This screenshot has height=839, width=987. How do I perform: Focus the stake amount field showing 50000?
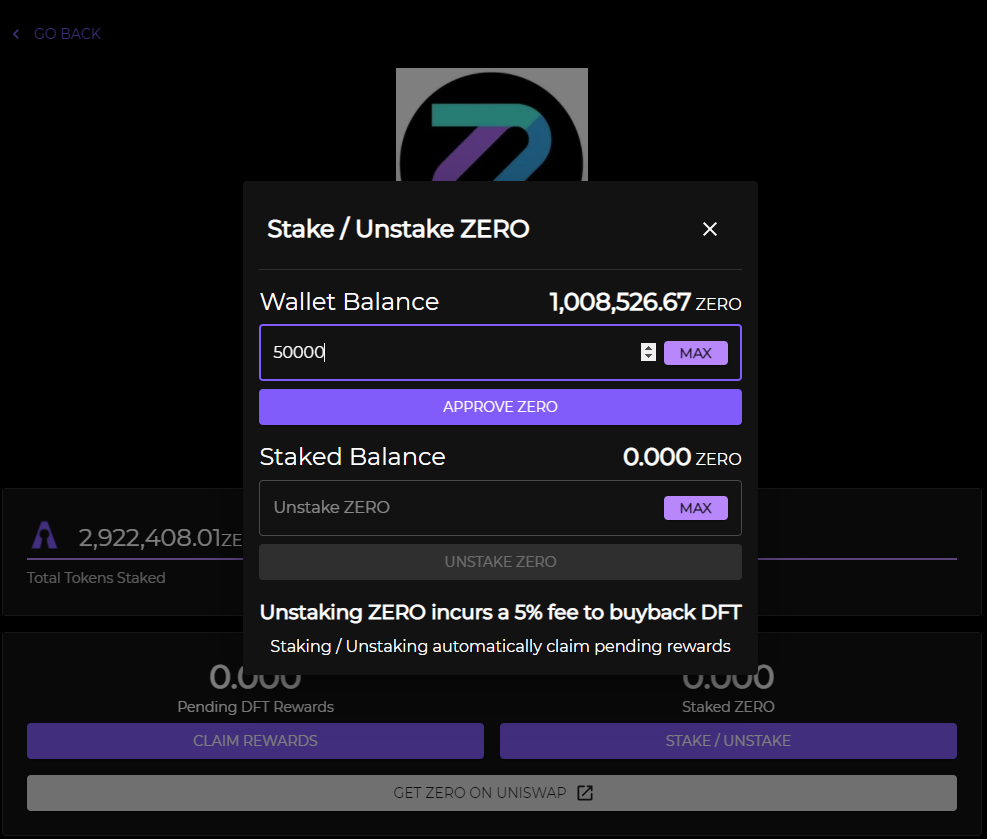450,353
